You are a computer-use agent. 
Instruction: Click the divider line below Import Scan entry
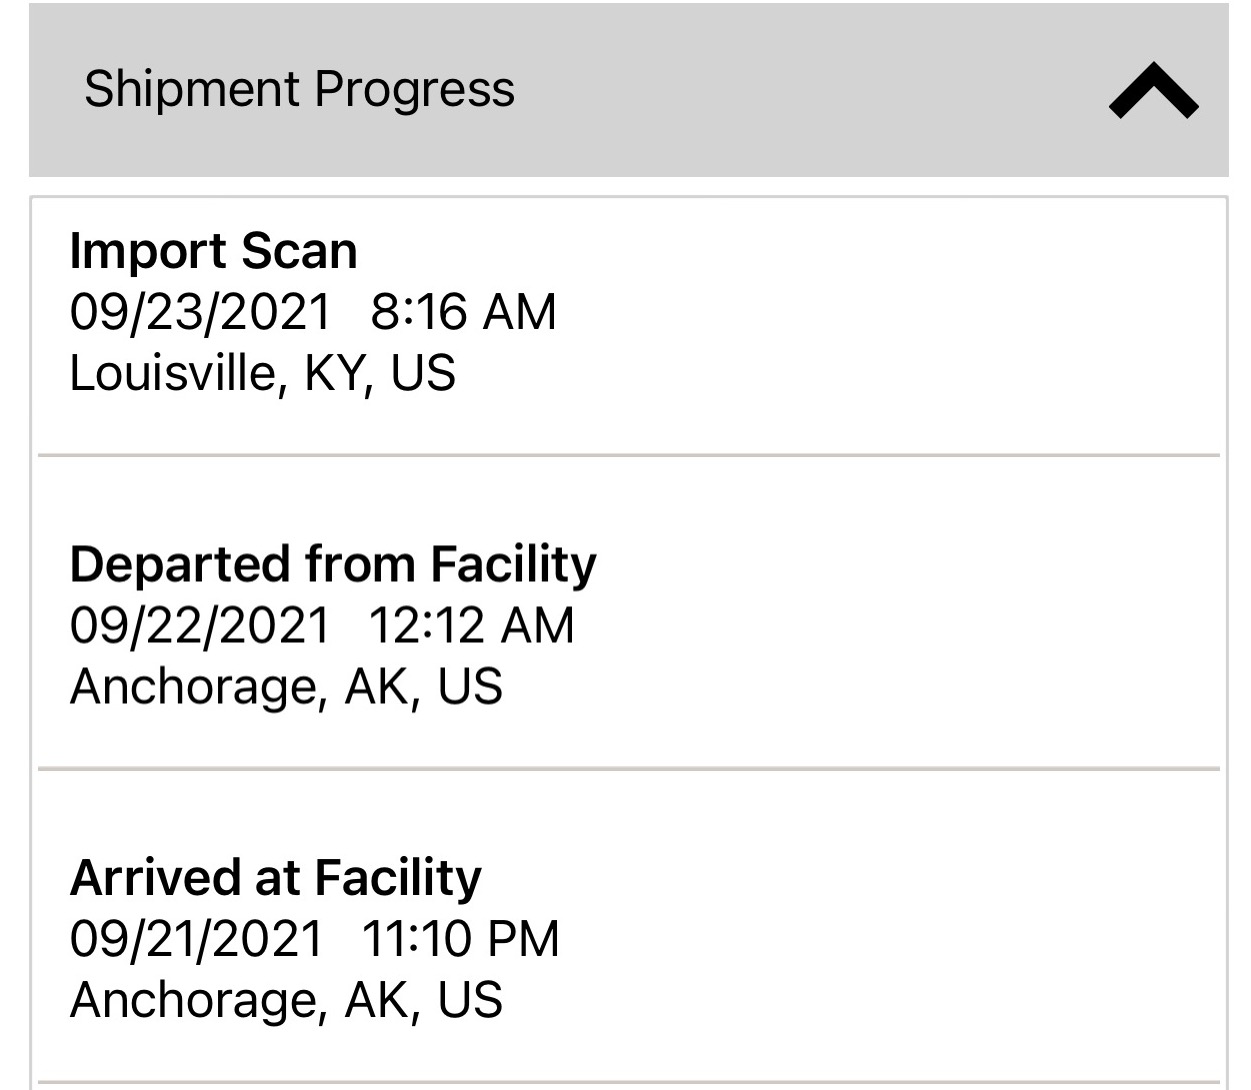pyautogui.click(x=628, y=456)
